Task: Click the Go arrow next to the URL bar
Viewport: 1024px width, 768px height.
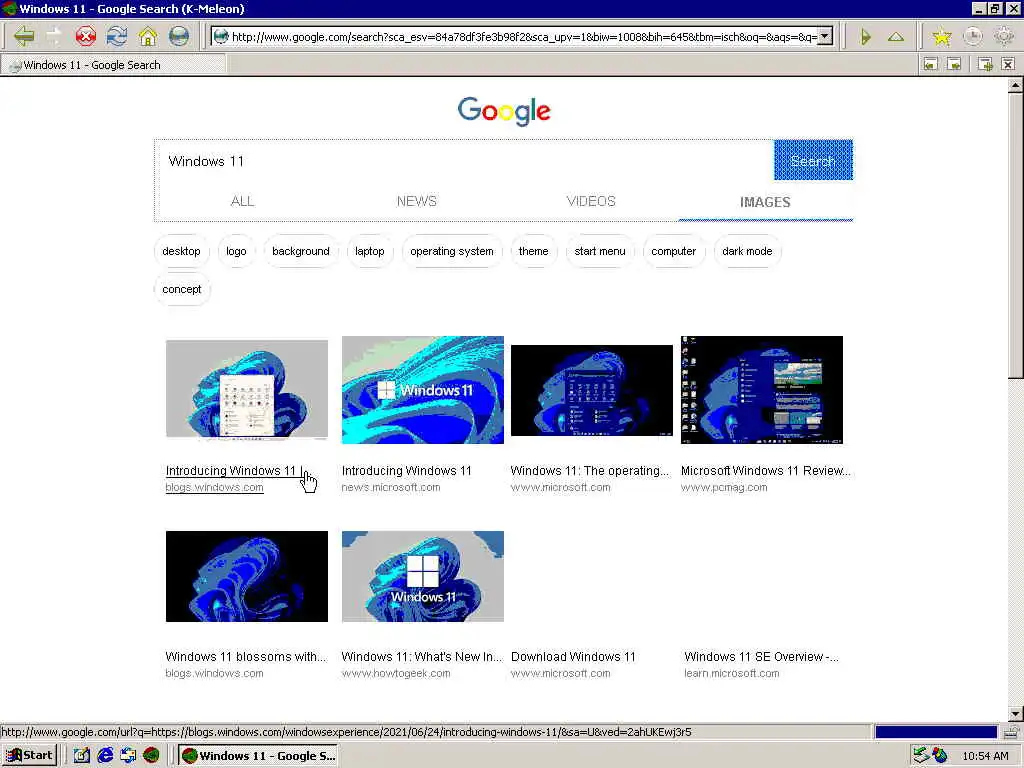Action: [866, 37]
